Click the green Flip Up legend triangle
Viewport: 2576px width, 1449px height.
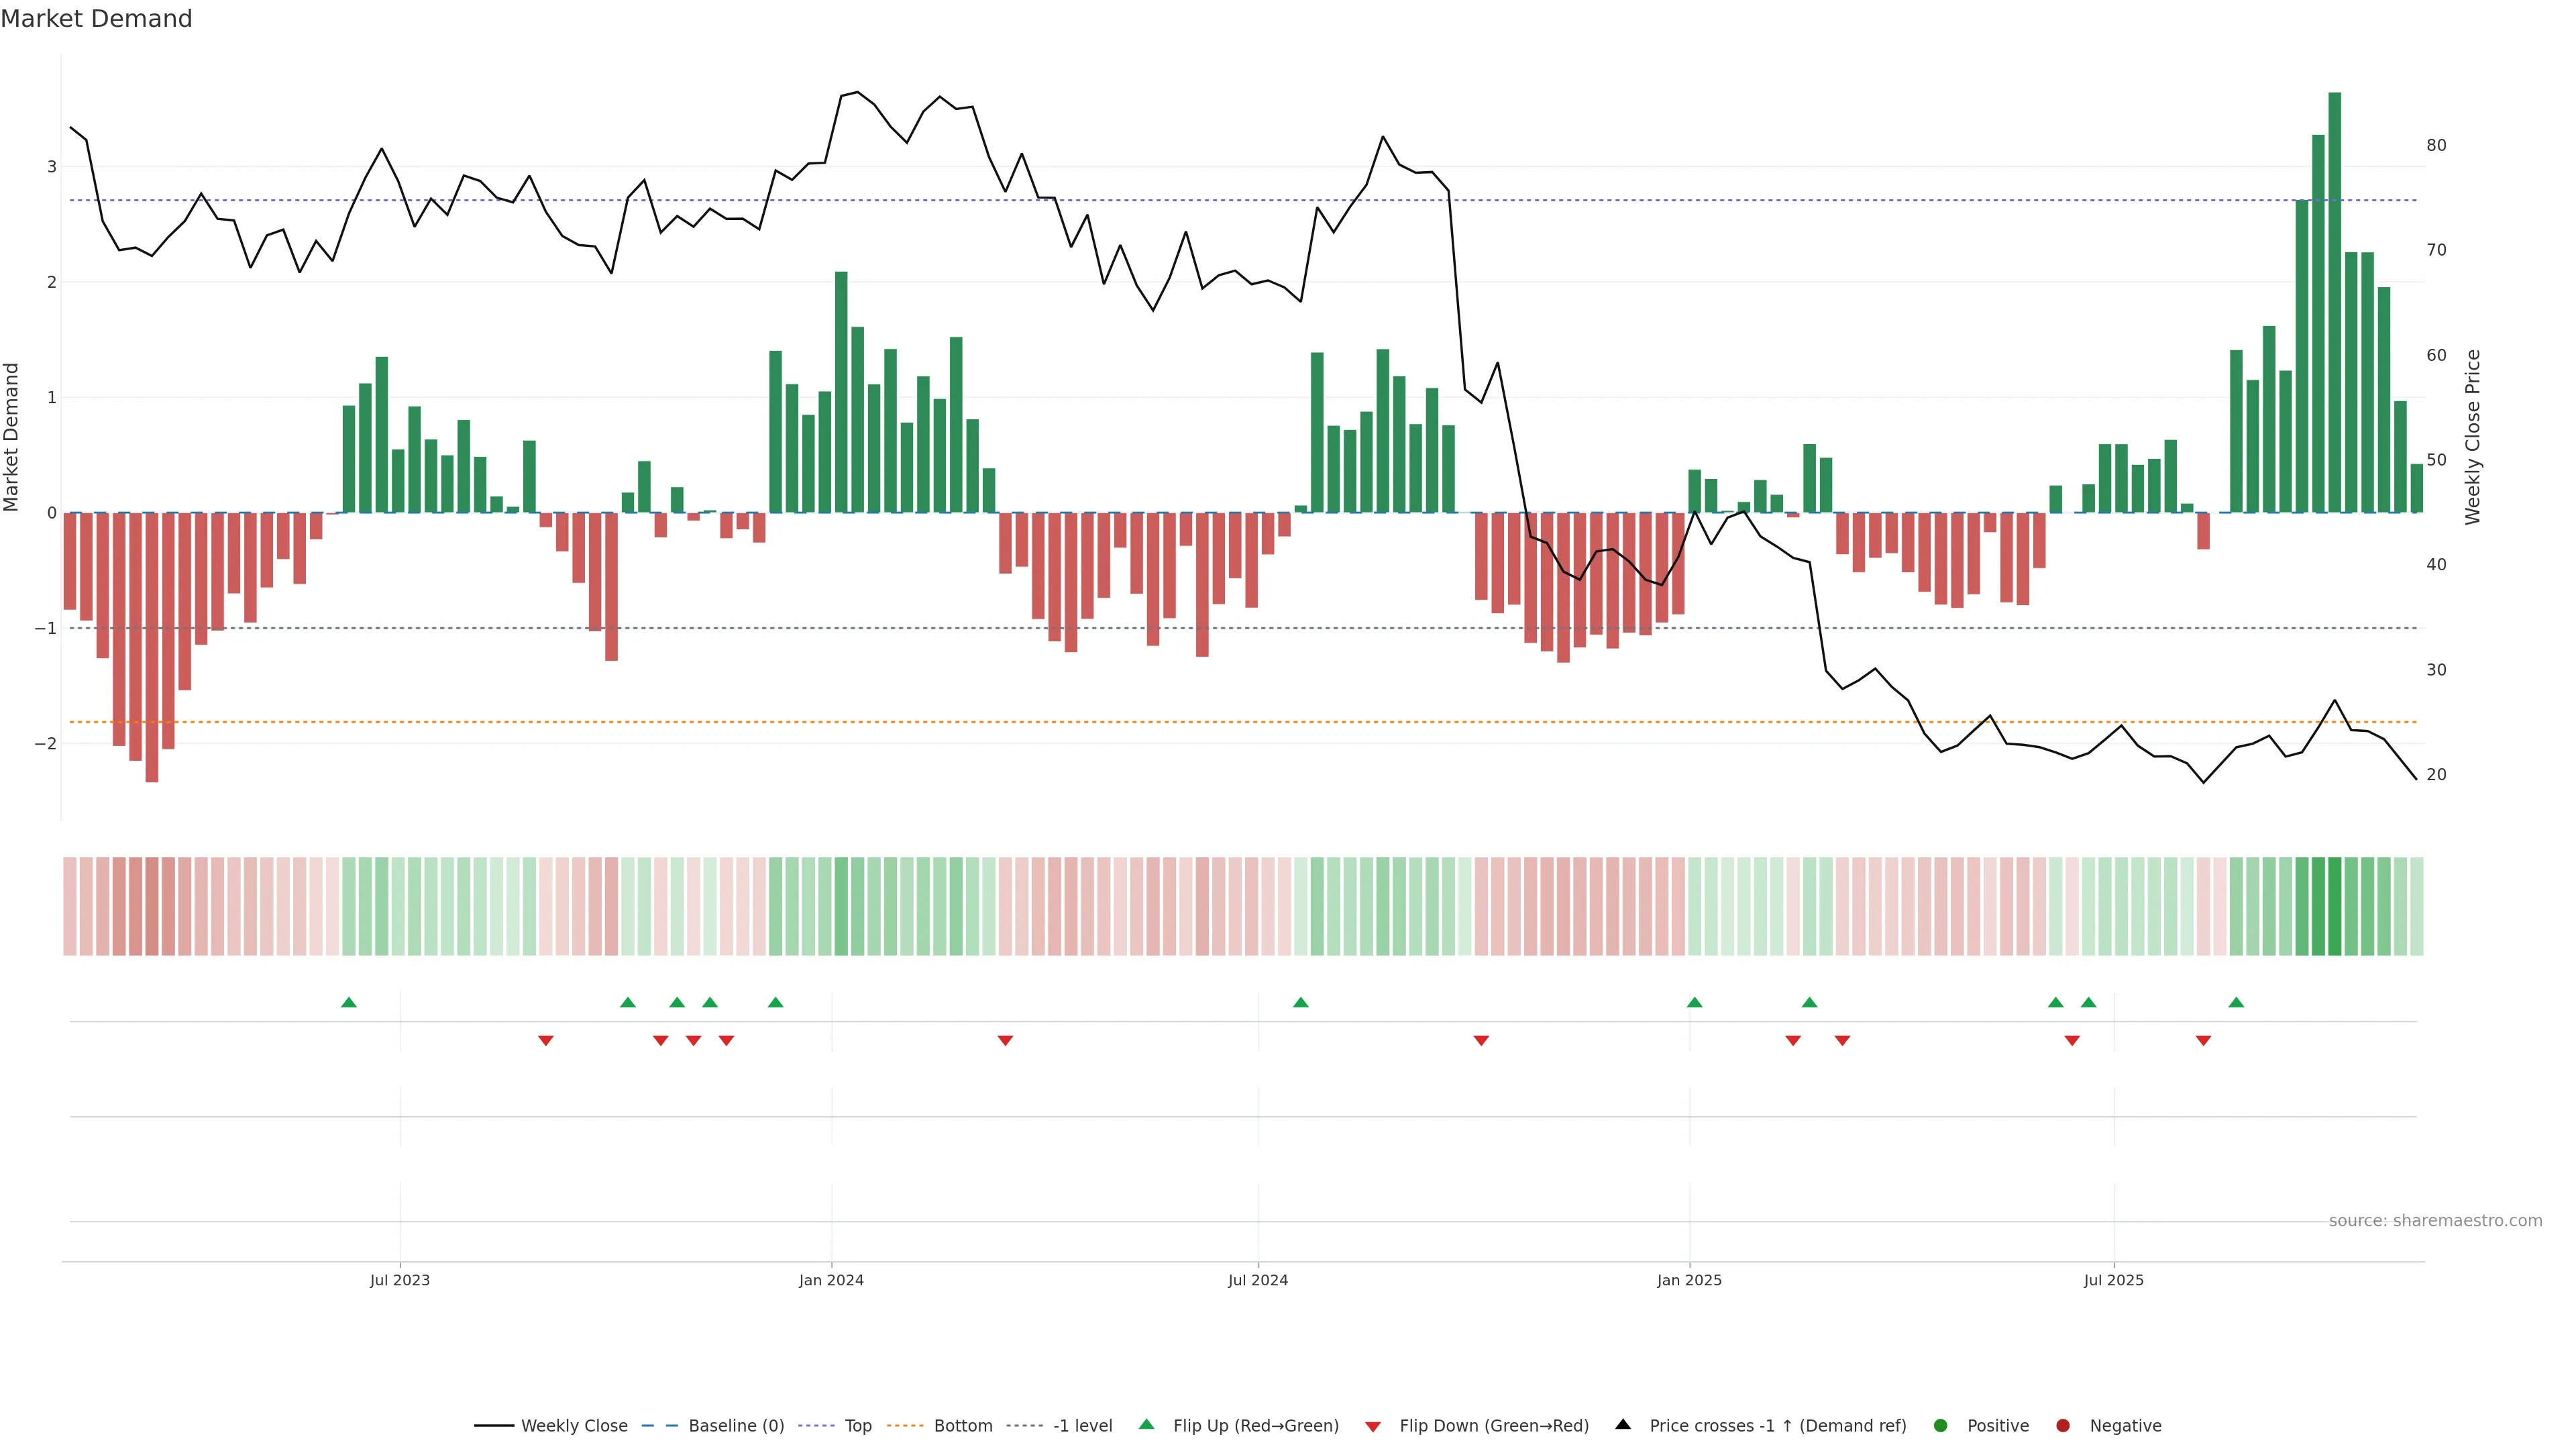[1147, 1425]
